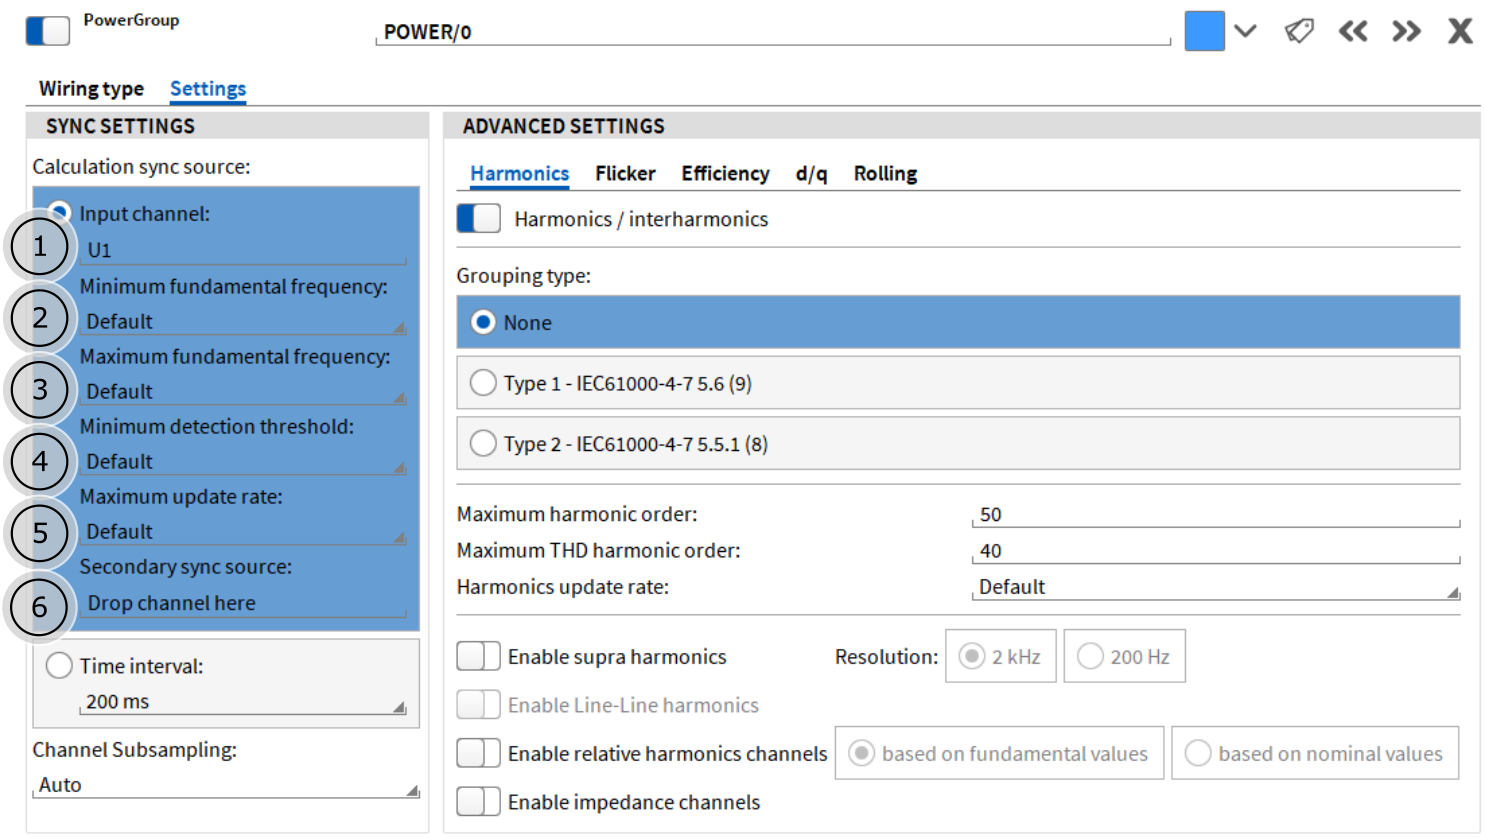The image size is (1485, 839).
Task: Open Channel Subsampling Auto dropdown
Action: pos(226,785)
